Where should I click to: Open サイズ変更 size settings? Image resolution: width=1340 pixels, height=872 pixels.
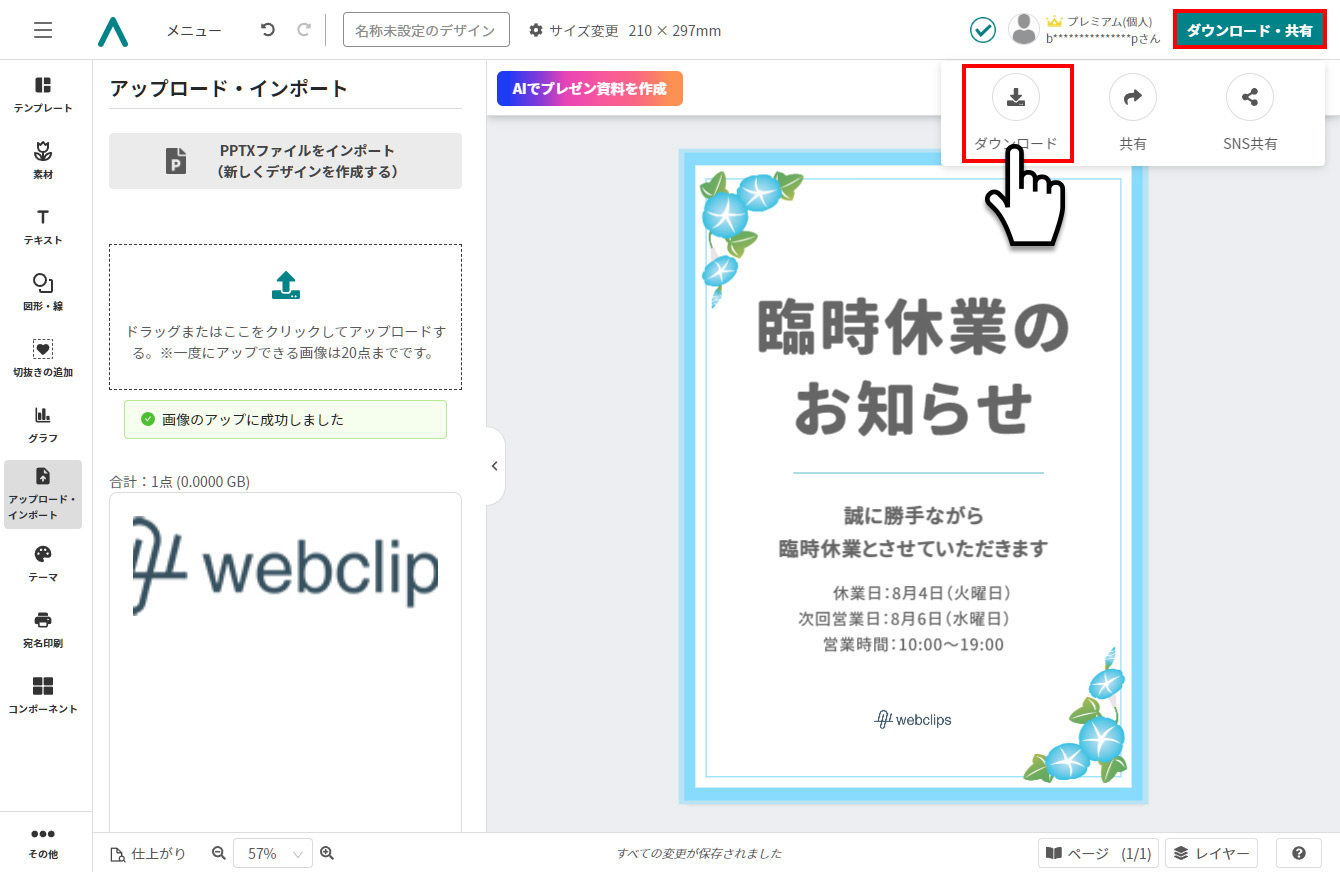pyautogui.click(x=625, y=31)
